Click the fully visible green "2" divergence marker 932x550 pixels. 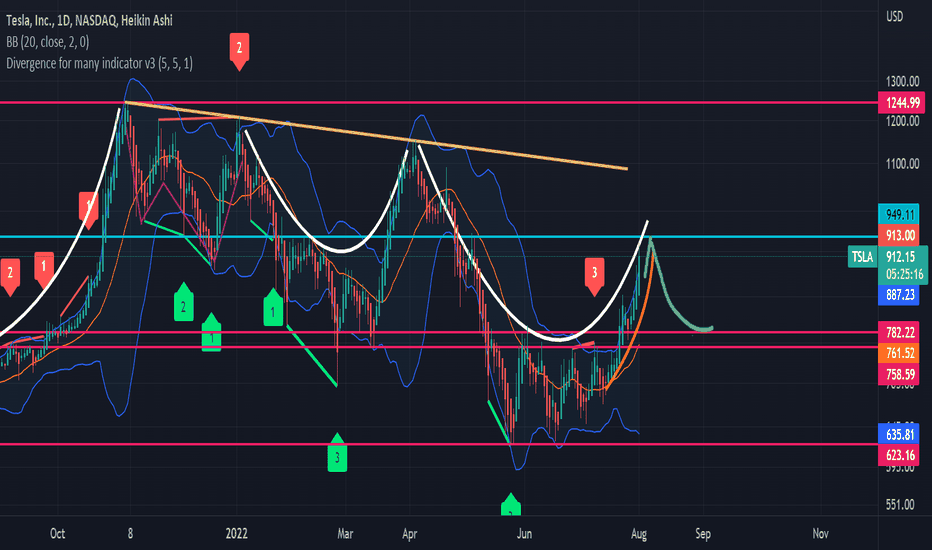click(183, 303)
